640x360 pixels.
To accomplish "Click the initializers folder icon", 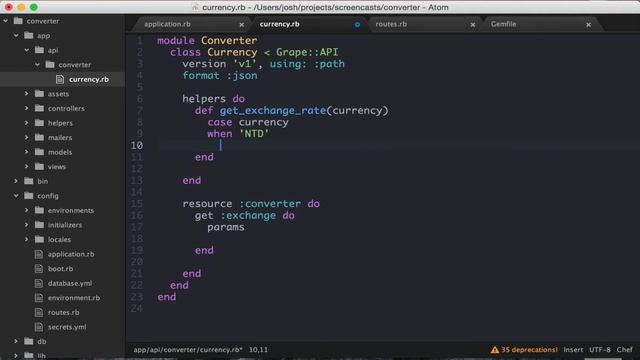I will 39,225.
